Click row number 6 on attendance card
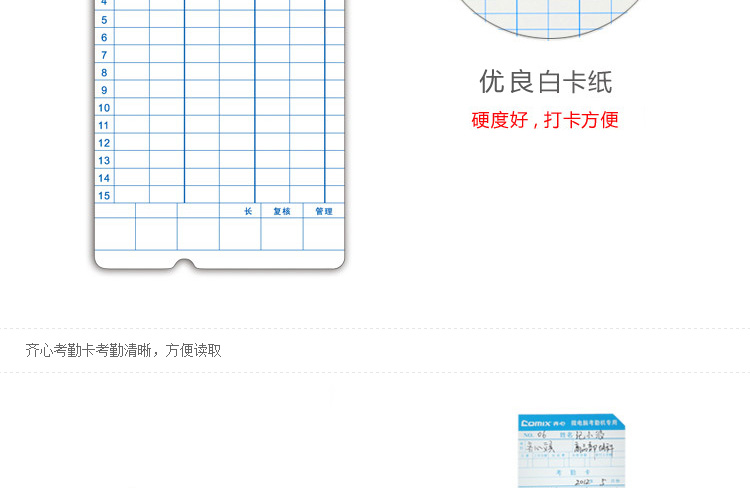Image resolution: width=750 pixels, height=488 pixels. tap(104, 38)
